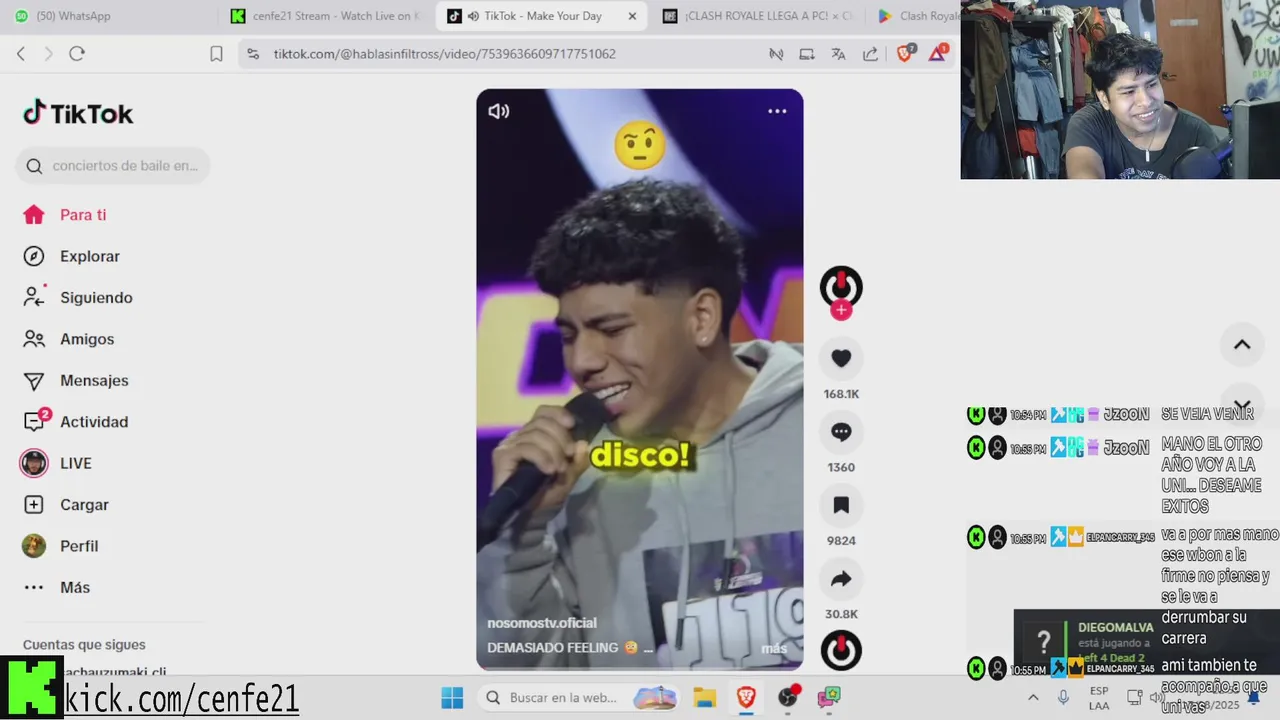The width and height of the screenshot is (1280, 720).
Task: Like the video with the heart icon
Action: [x=841, y=358]
